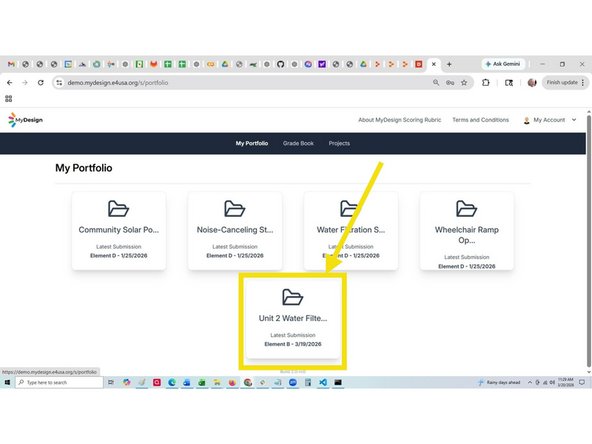Open the browser Extensions menu
592x444 pixels.
(486, 82)
